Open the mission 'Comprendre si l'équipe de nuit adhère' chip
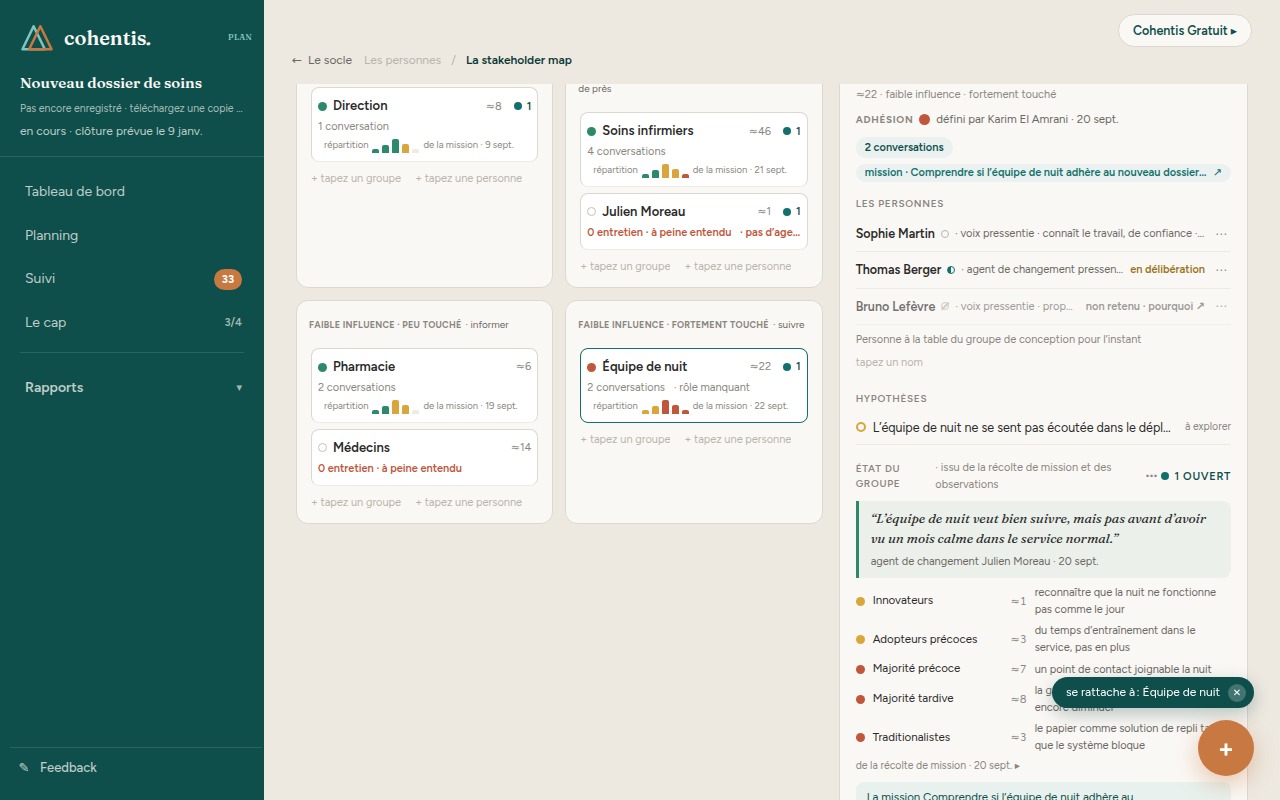Image resolution: width=1280 pixels, height=800 pixels. click(x=1043, y=172)
